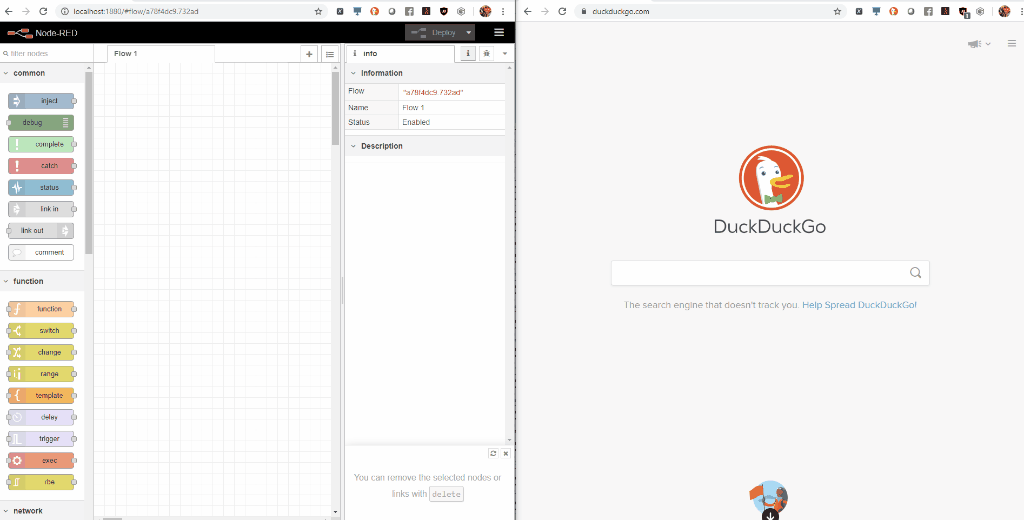Add a new flow with plus button
The width and height of the screenshot is (1024, 520).
[310, 54]
